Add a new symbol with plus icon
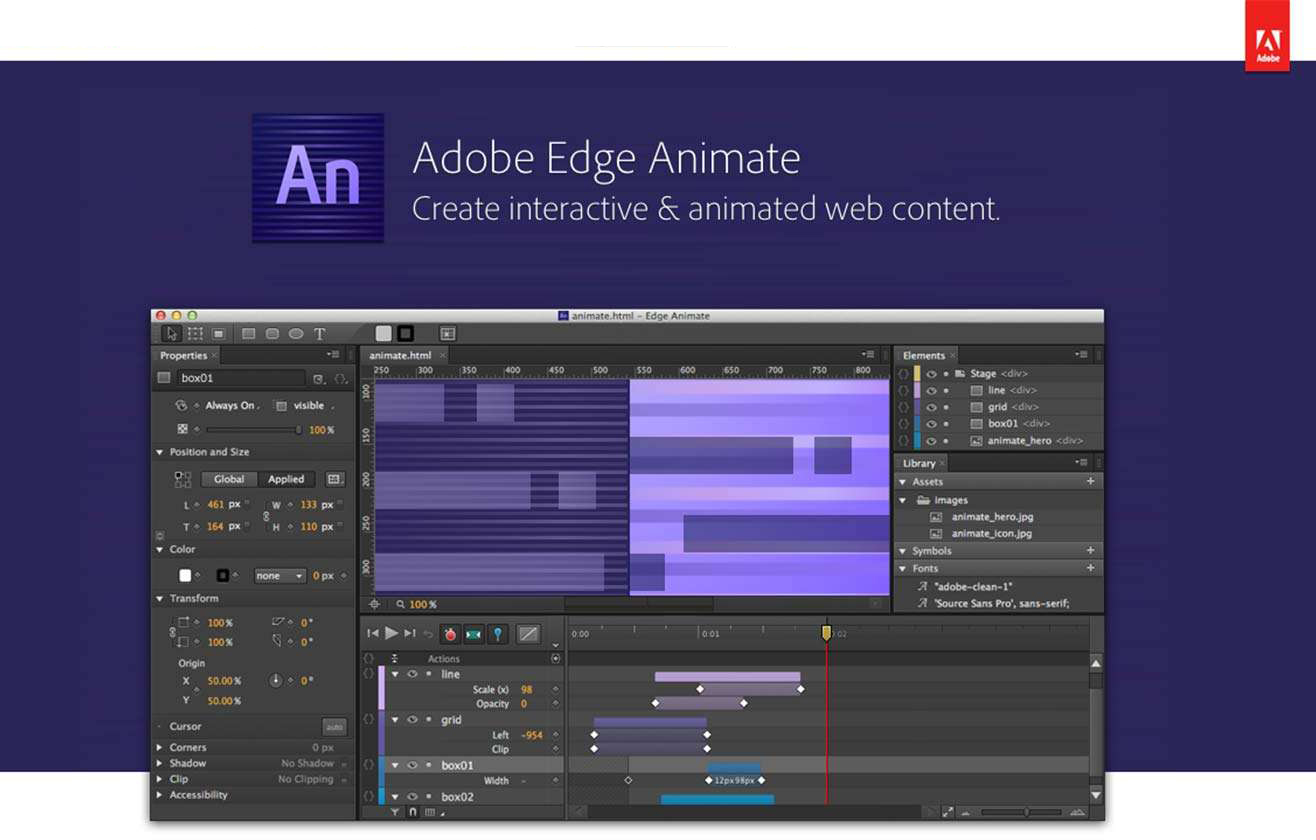The width and height of the screenshot is (1316, 840). point(1090,551)
